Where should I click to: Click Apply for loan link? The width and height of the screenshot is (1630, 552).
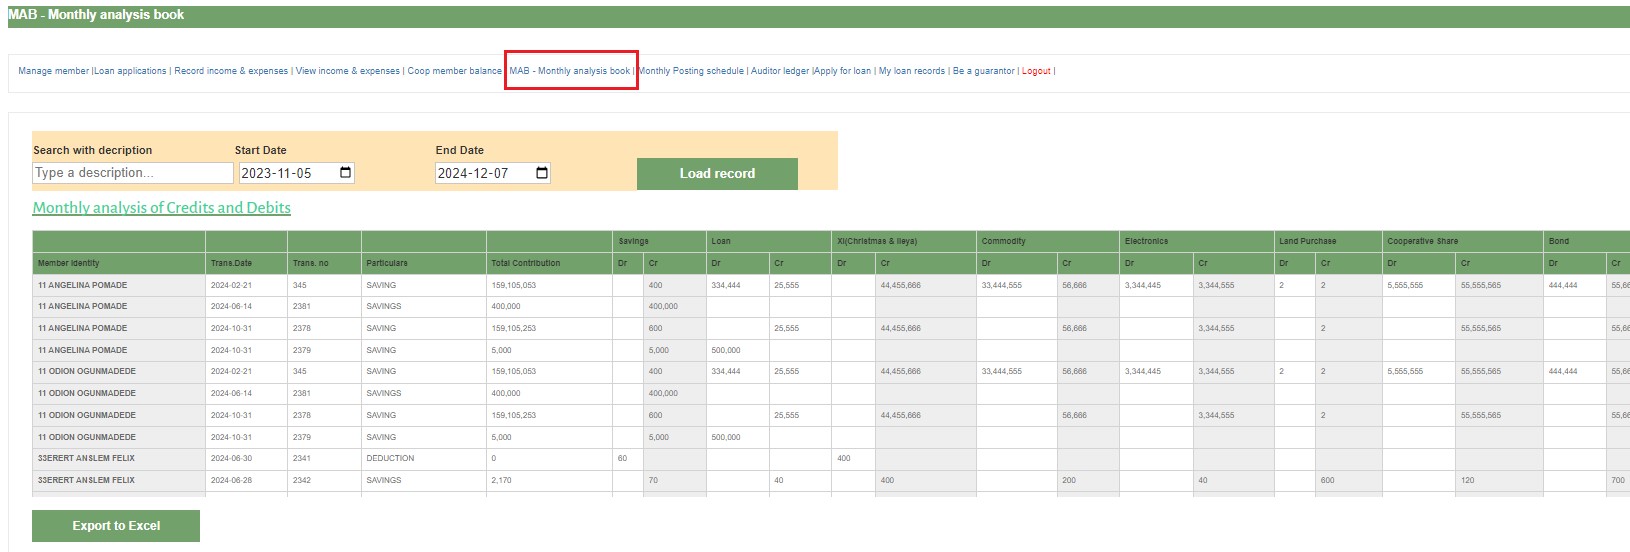[843, 71]
